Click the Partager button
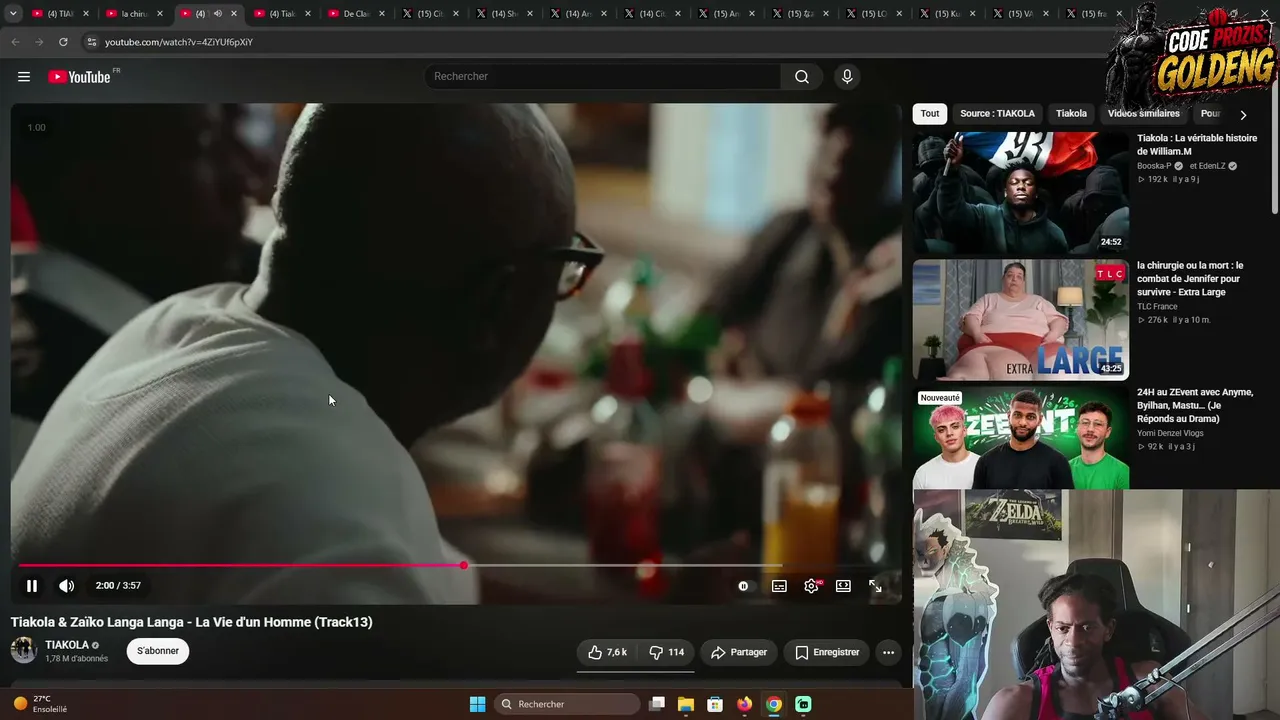This screenshot has height=720, width=1280. [x=739, y=652]
